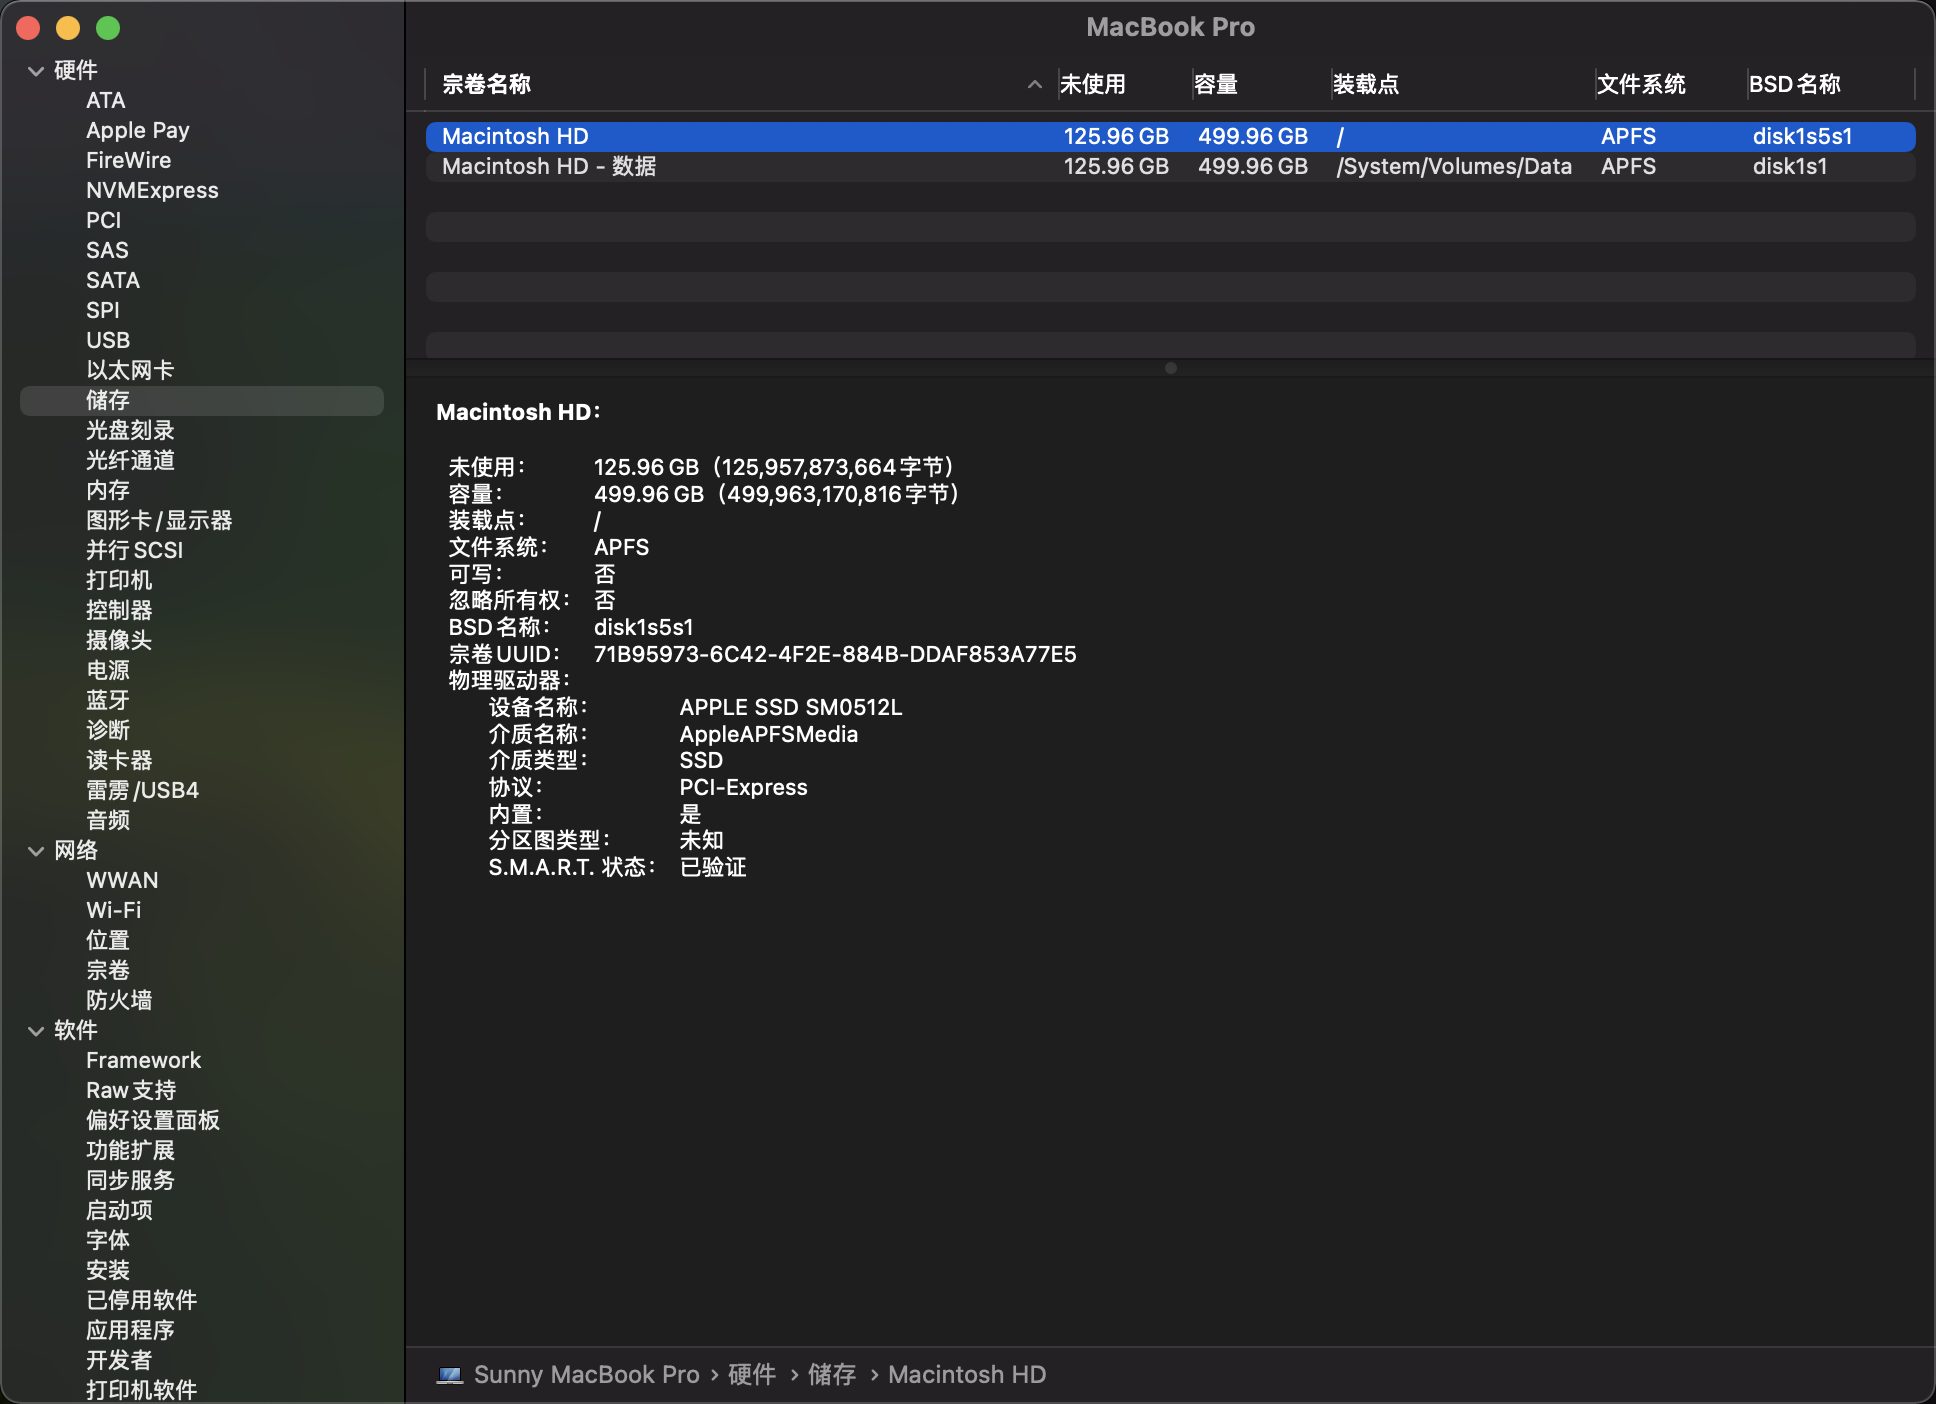Click the green zoom window button
This screenshot has width=1936, height=1404.
[108, 28]
